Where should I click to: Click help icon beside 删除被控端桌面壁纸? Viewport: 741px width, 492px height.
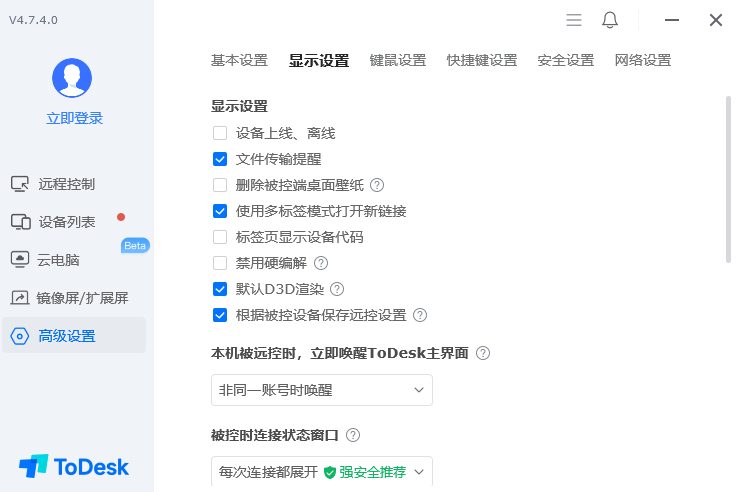tap(377, 185)
